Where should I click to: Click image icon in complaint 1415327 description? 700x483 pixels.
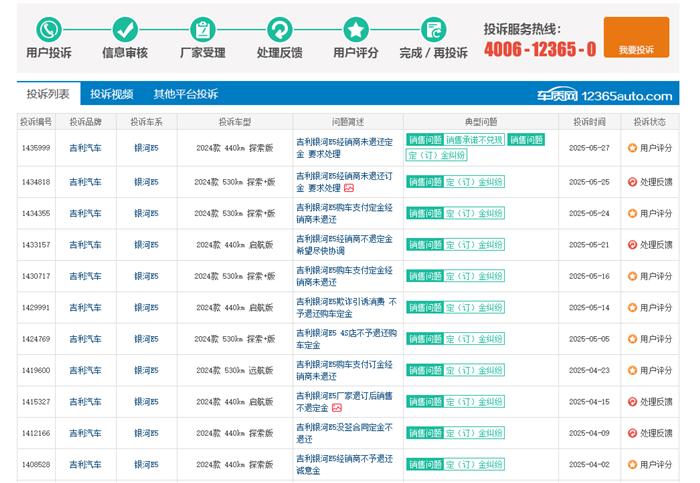click(337, 408)
